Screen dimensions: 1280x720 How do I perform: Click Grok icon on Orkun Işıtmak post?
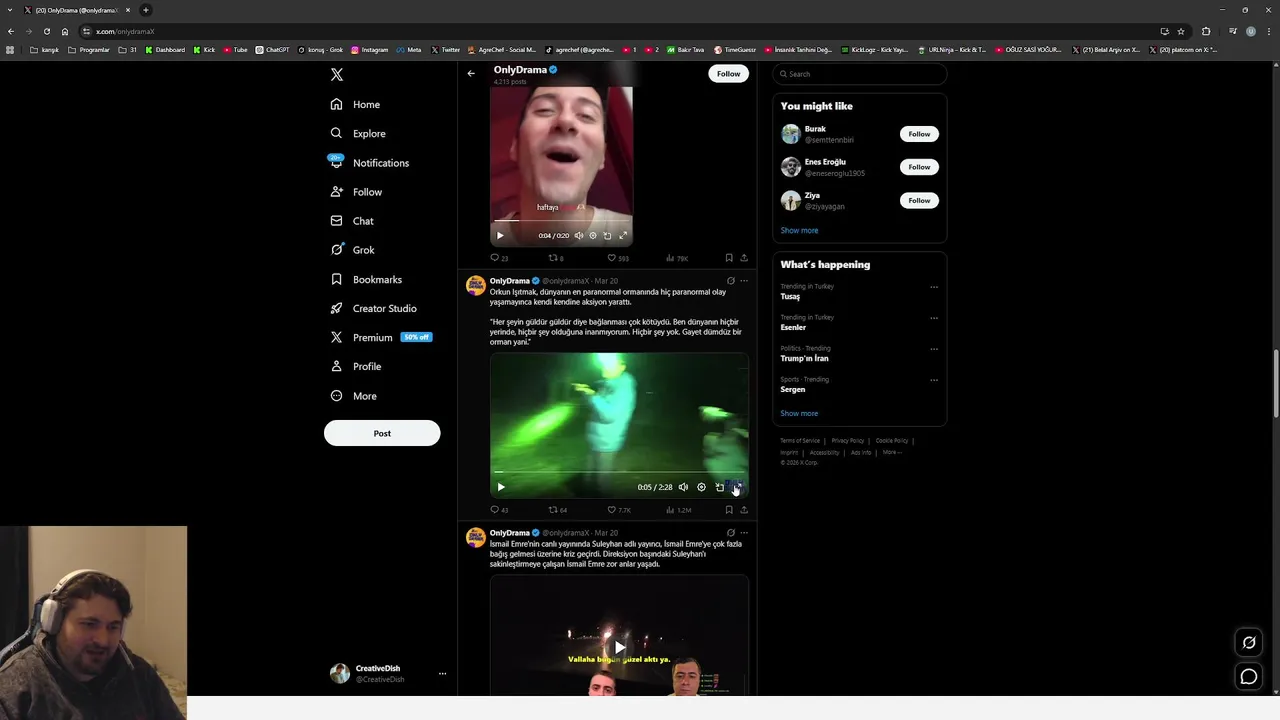point(730,281)
